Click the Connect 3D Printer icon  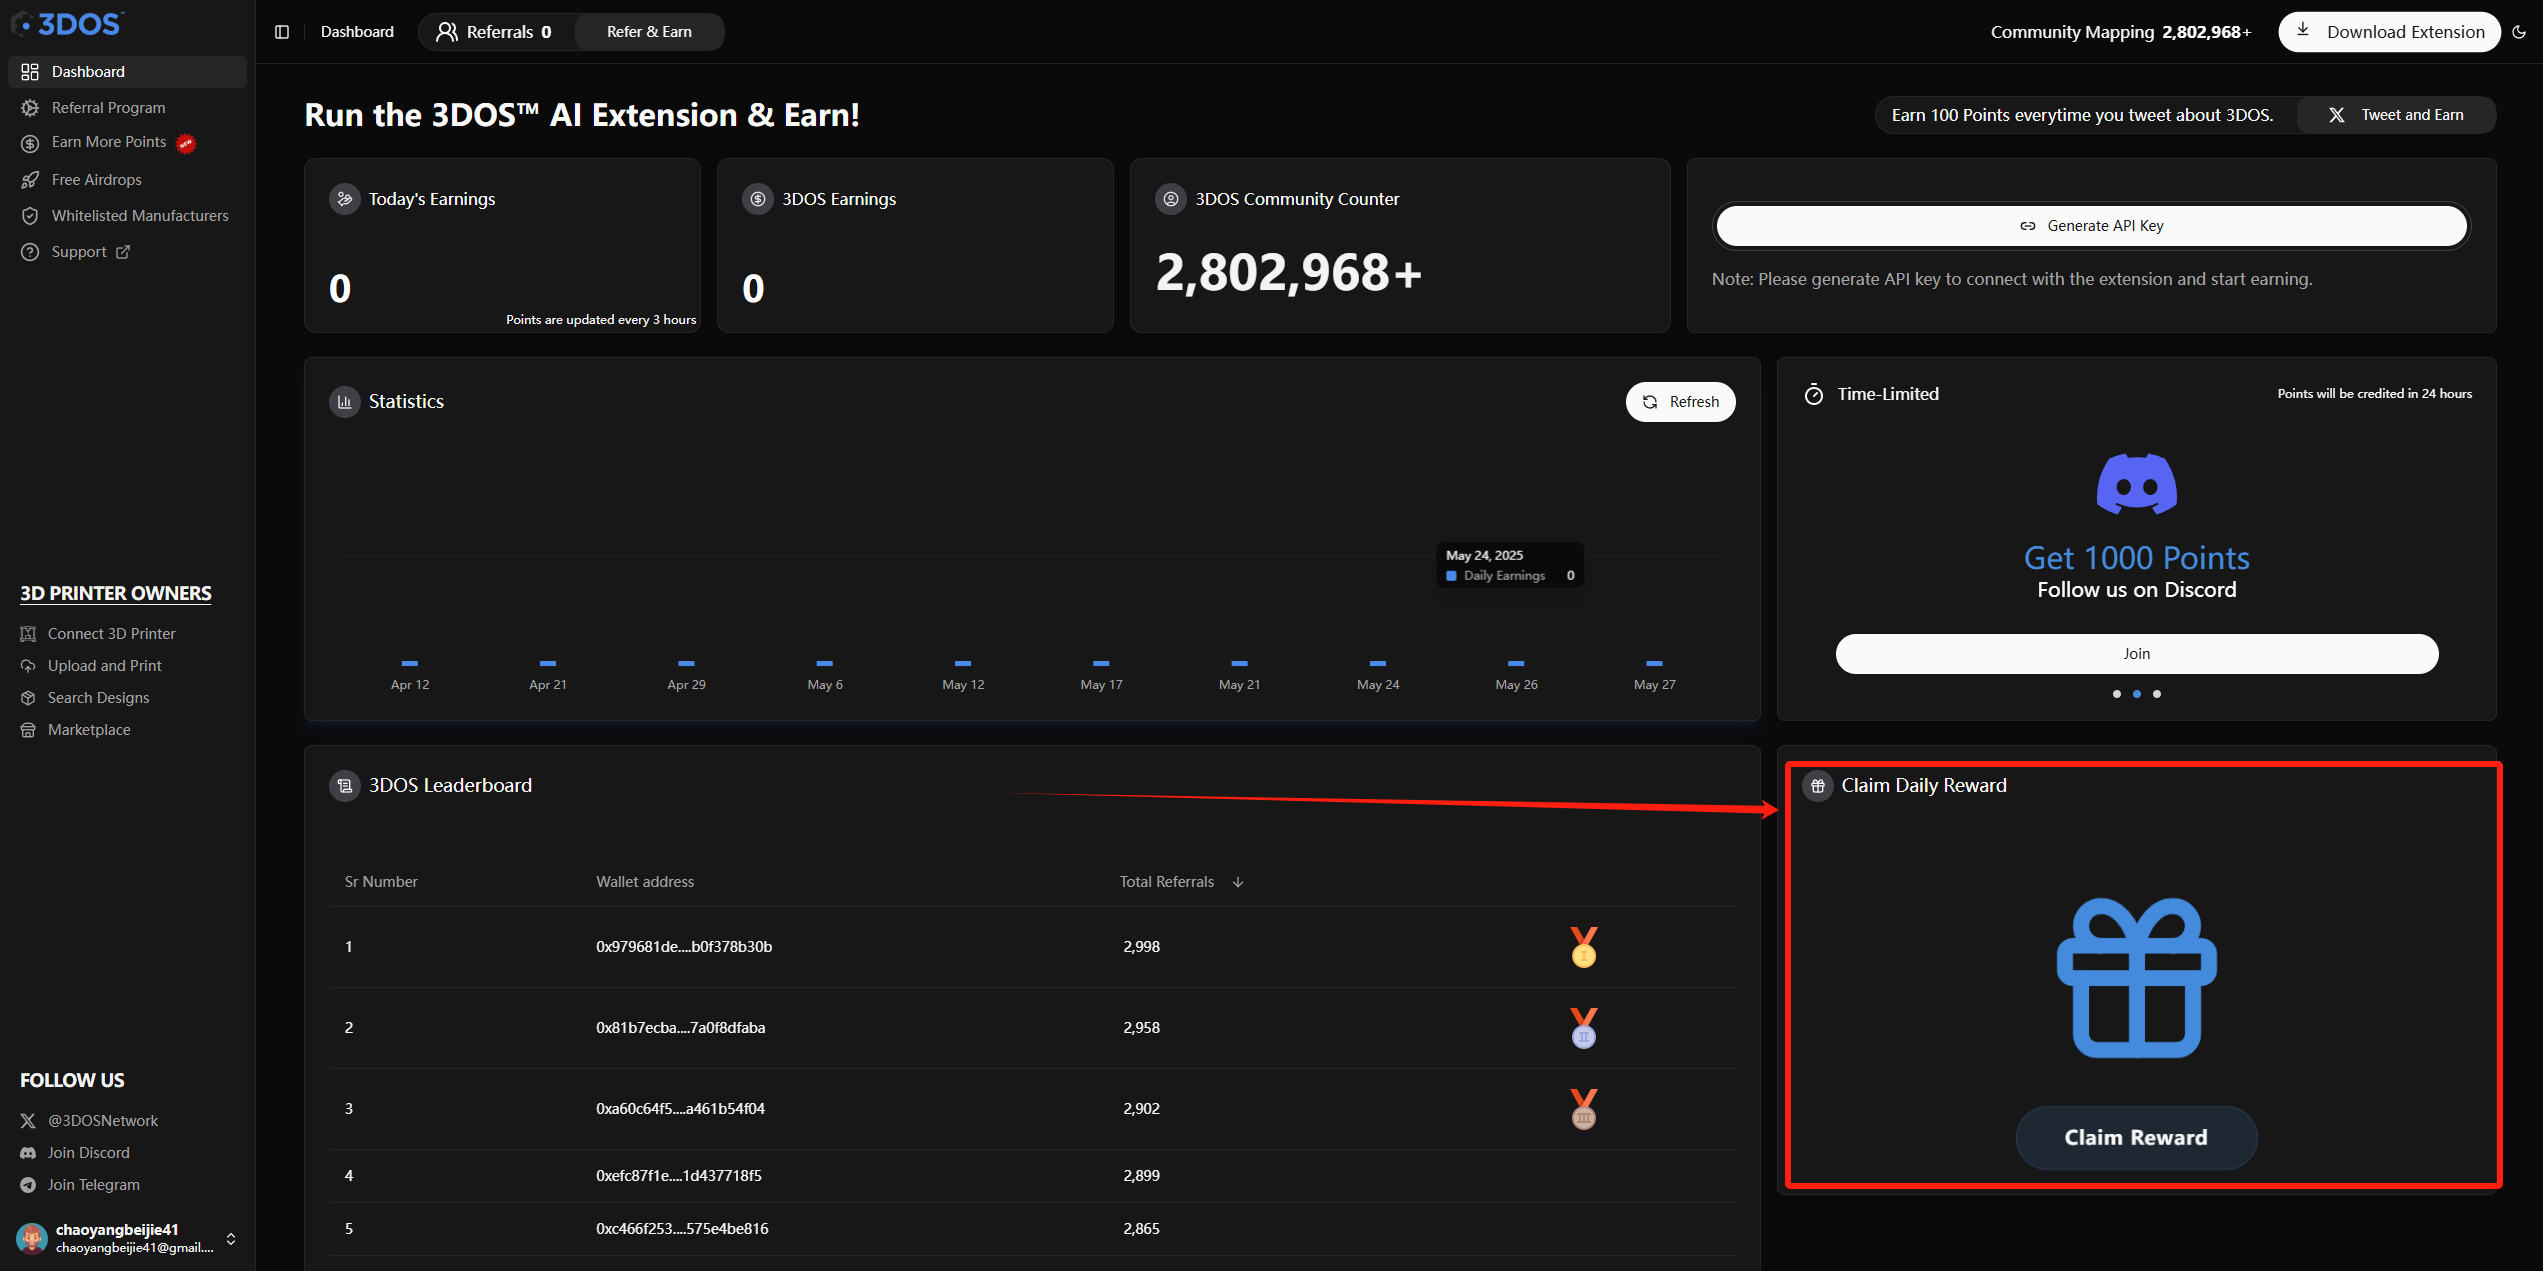(x=28, y=634)
